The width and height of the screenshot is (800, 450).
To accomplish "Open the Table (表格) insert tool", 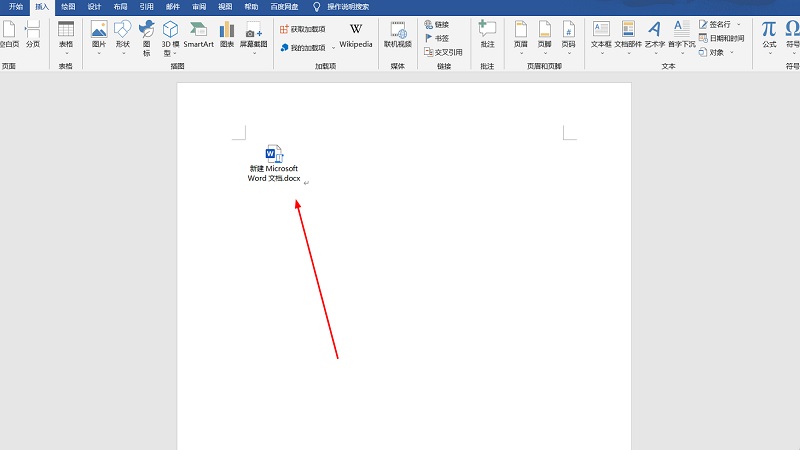I will pyautogui.click(x=66, y=38).
